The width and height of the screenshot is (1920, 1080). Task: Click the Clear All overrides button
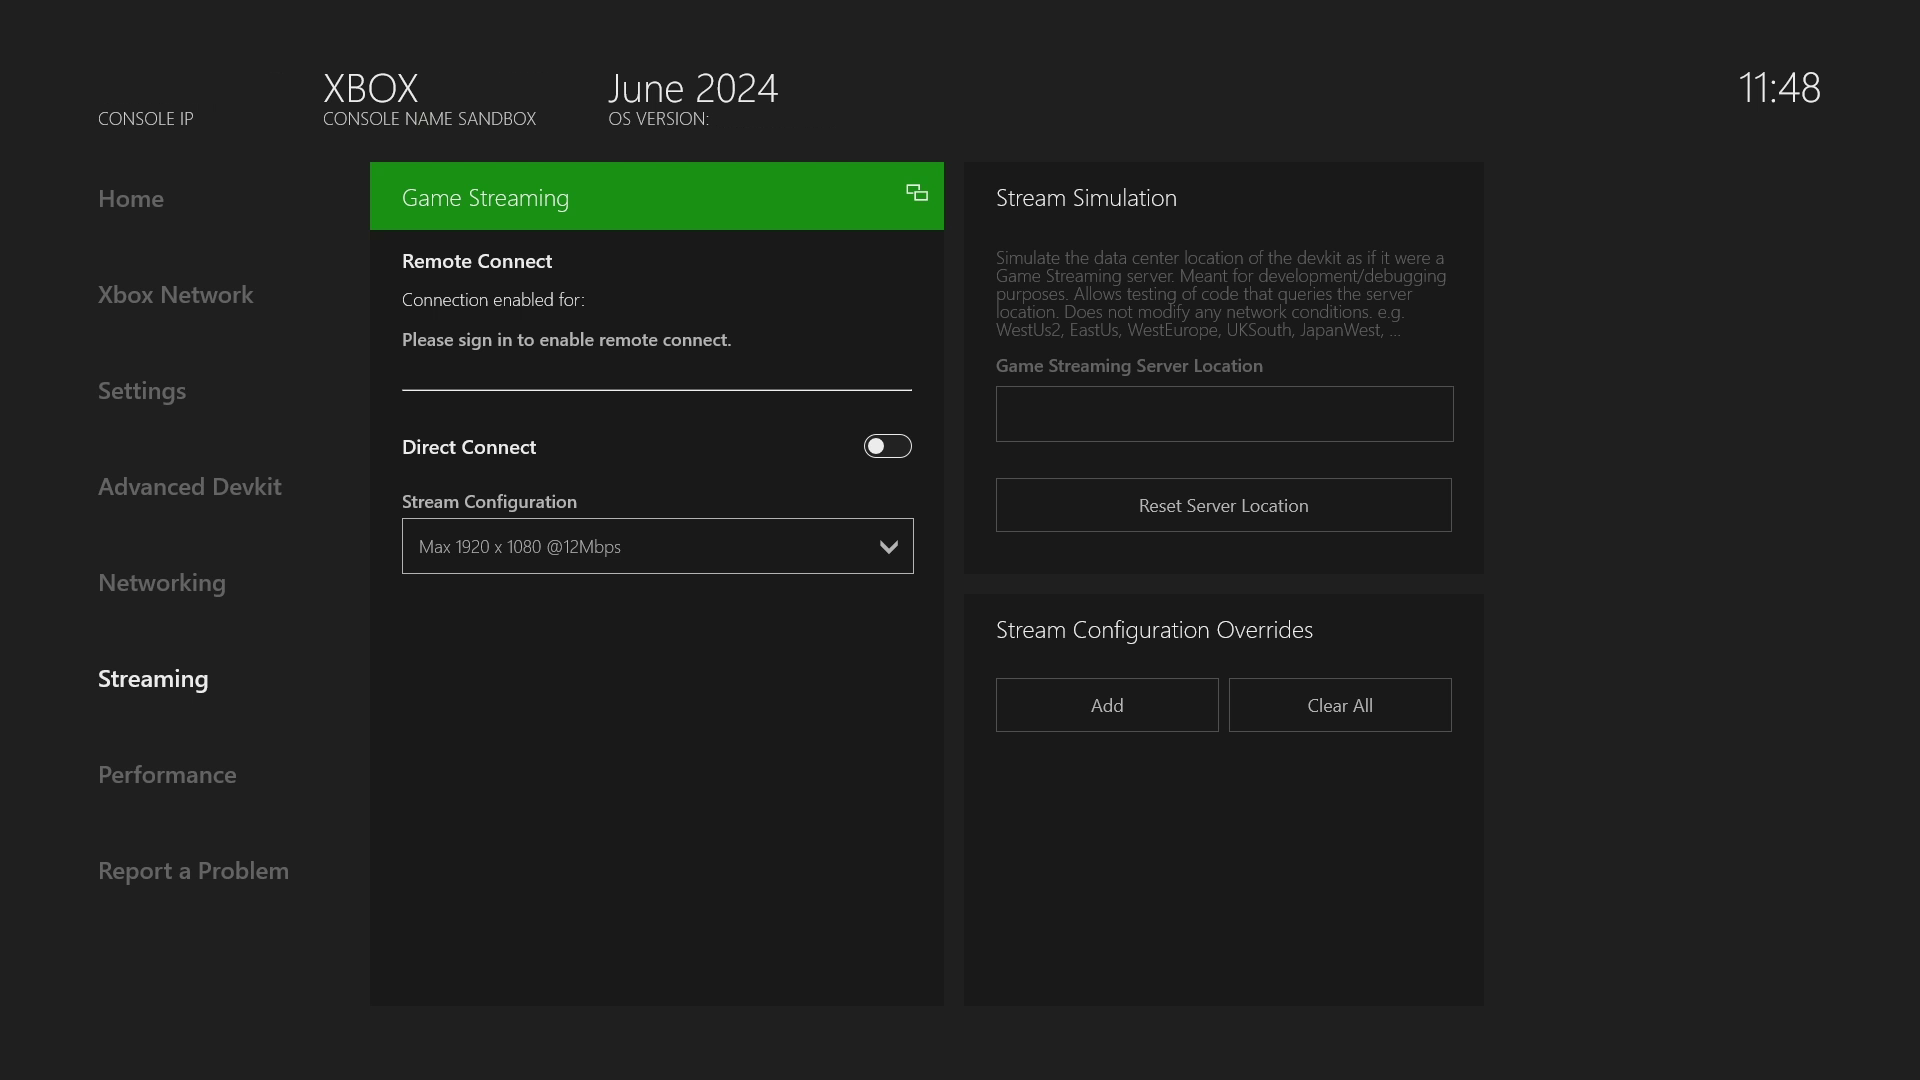[1340, 704]
